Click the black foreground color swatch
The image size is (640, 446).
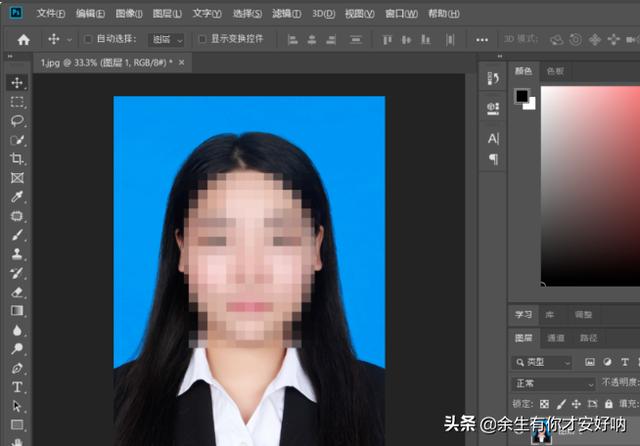point(521,96)
